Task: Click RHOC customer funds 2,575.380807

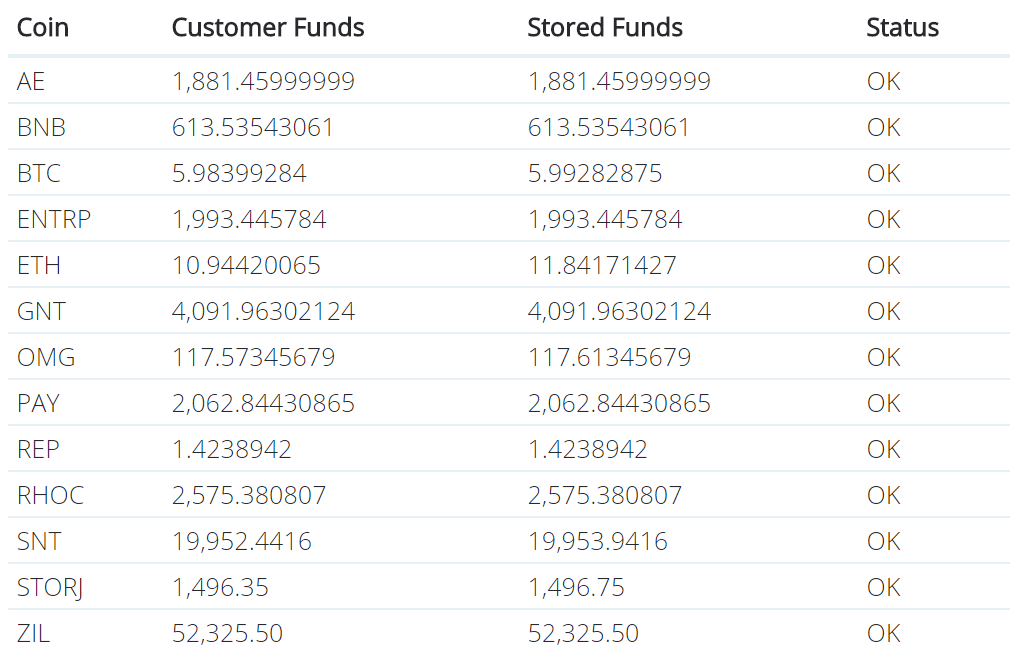Action: point(249,496)
